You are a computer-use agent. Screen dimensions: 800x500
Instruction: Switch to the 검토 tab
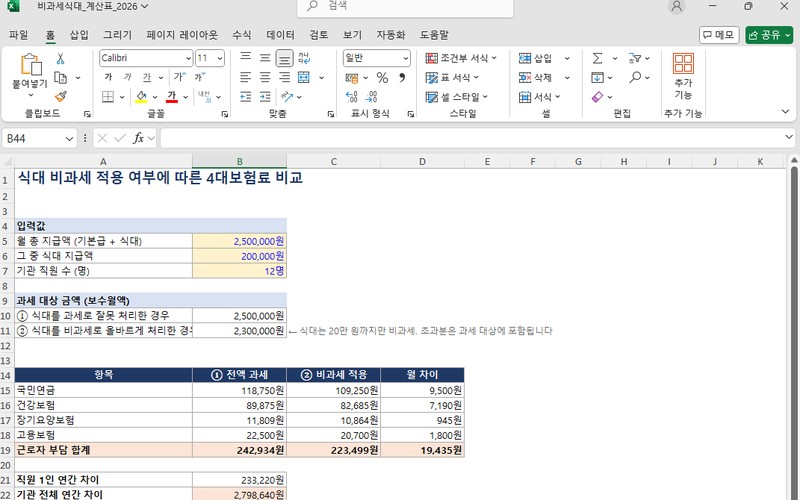tap(319, 35)
